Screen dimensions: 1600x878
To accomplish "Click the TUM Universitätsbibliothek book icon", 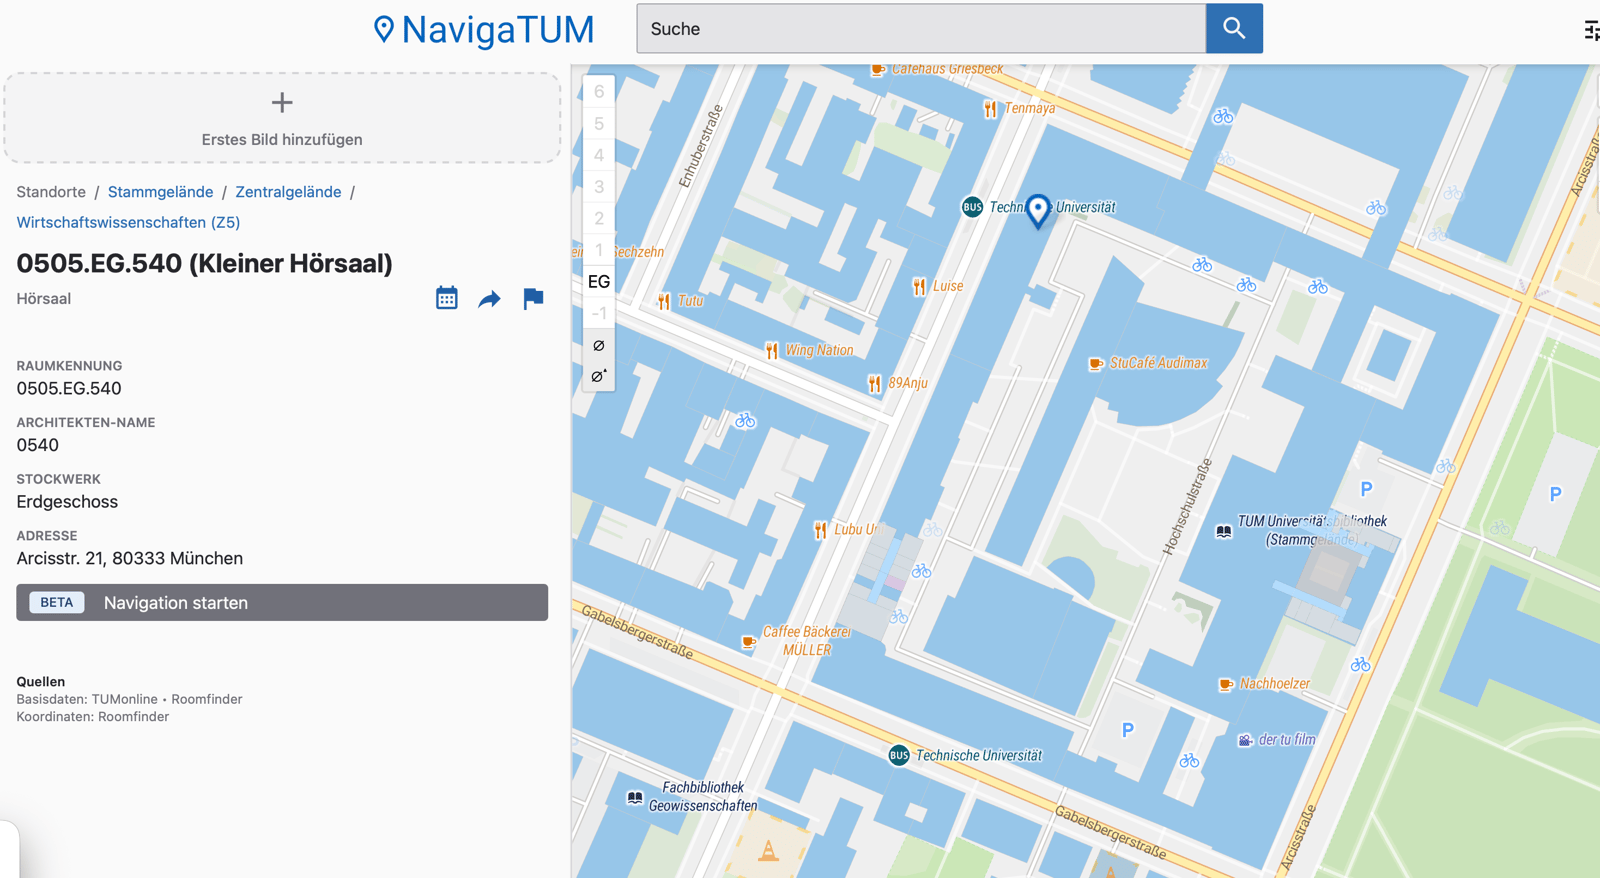I will click(1223, 531).
